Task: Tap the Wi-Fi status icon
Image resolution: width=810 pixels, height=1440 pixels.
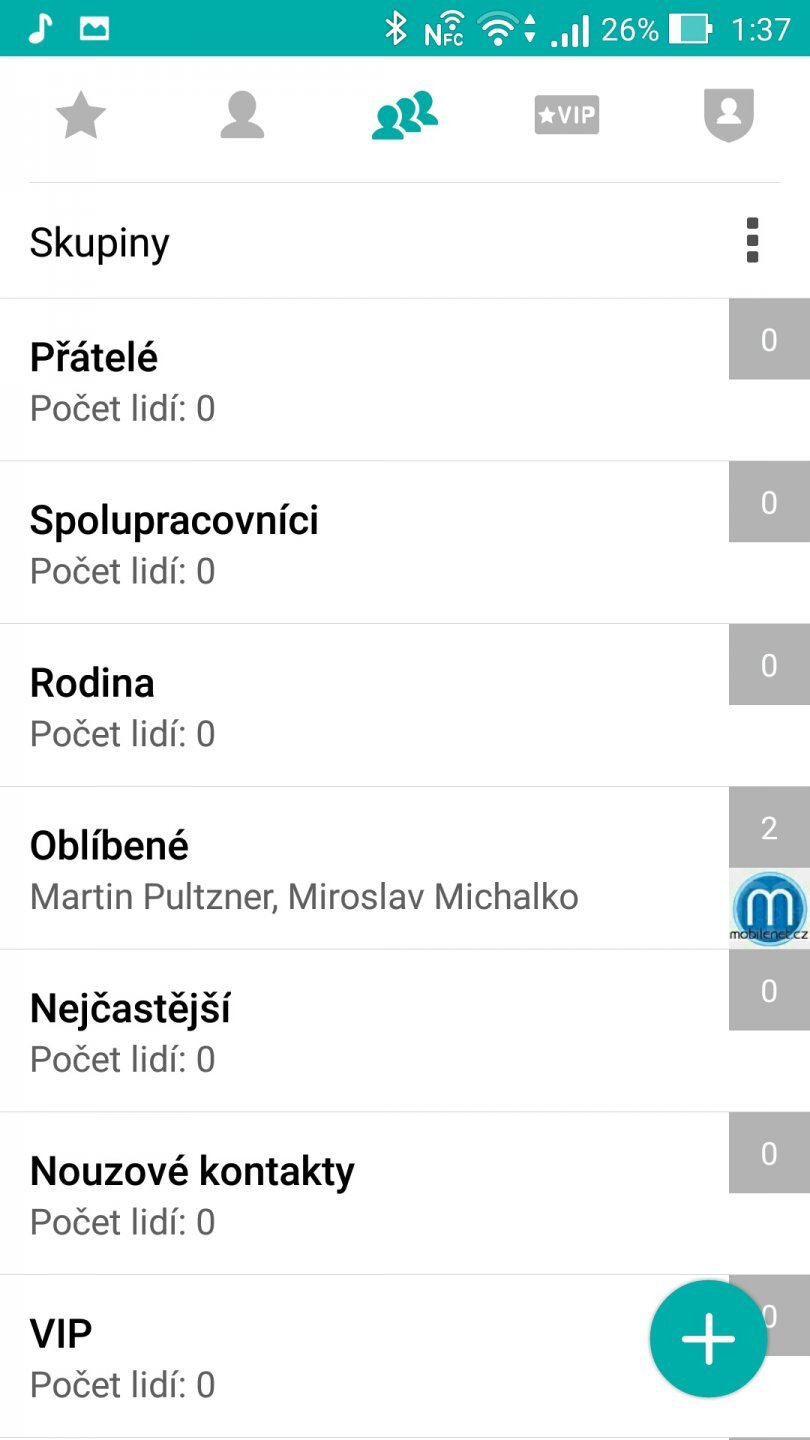Action: [498, 29]
